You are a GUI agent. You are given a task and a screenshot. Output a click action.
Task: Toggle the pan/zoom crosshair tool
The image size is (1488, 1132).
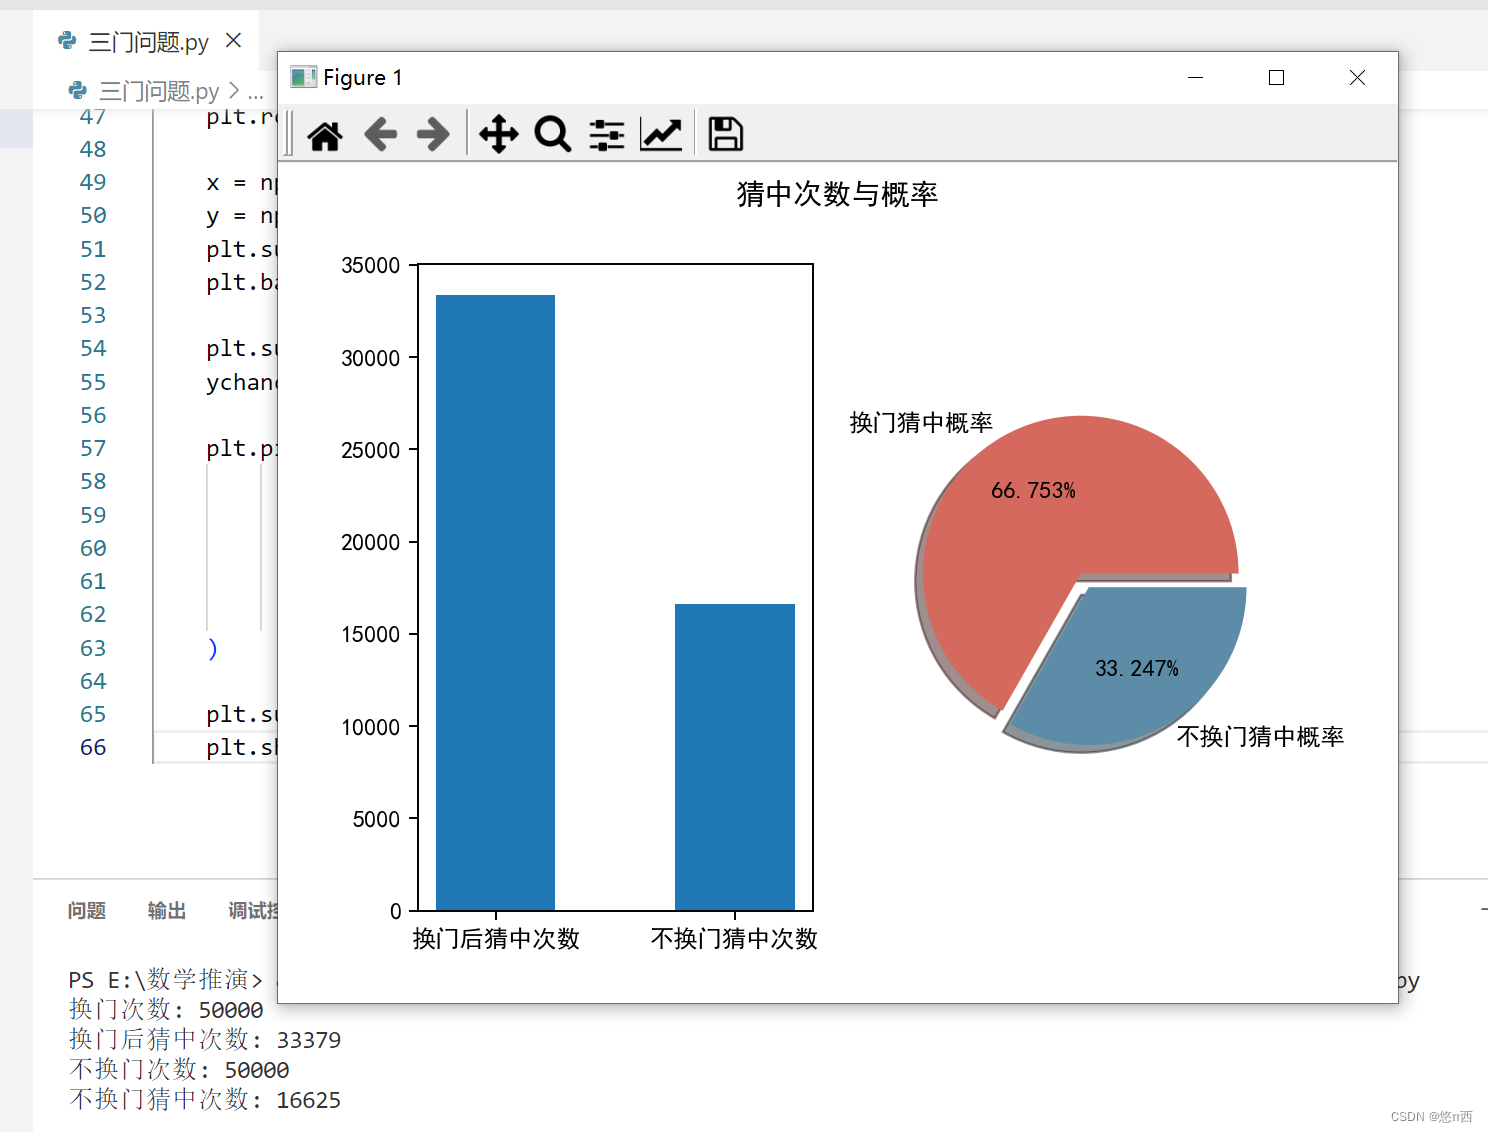(x=498, y=133)
